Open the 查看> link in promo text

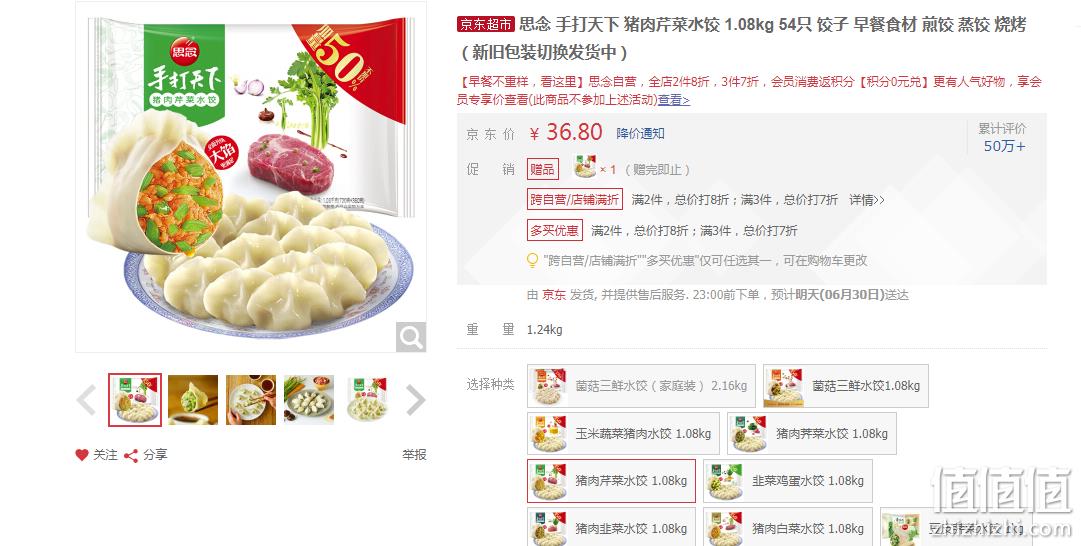pos(674,100)
